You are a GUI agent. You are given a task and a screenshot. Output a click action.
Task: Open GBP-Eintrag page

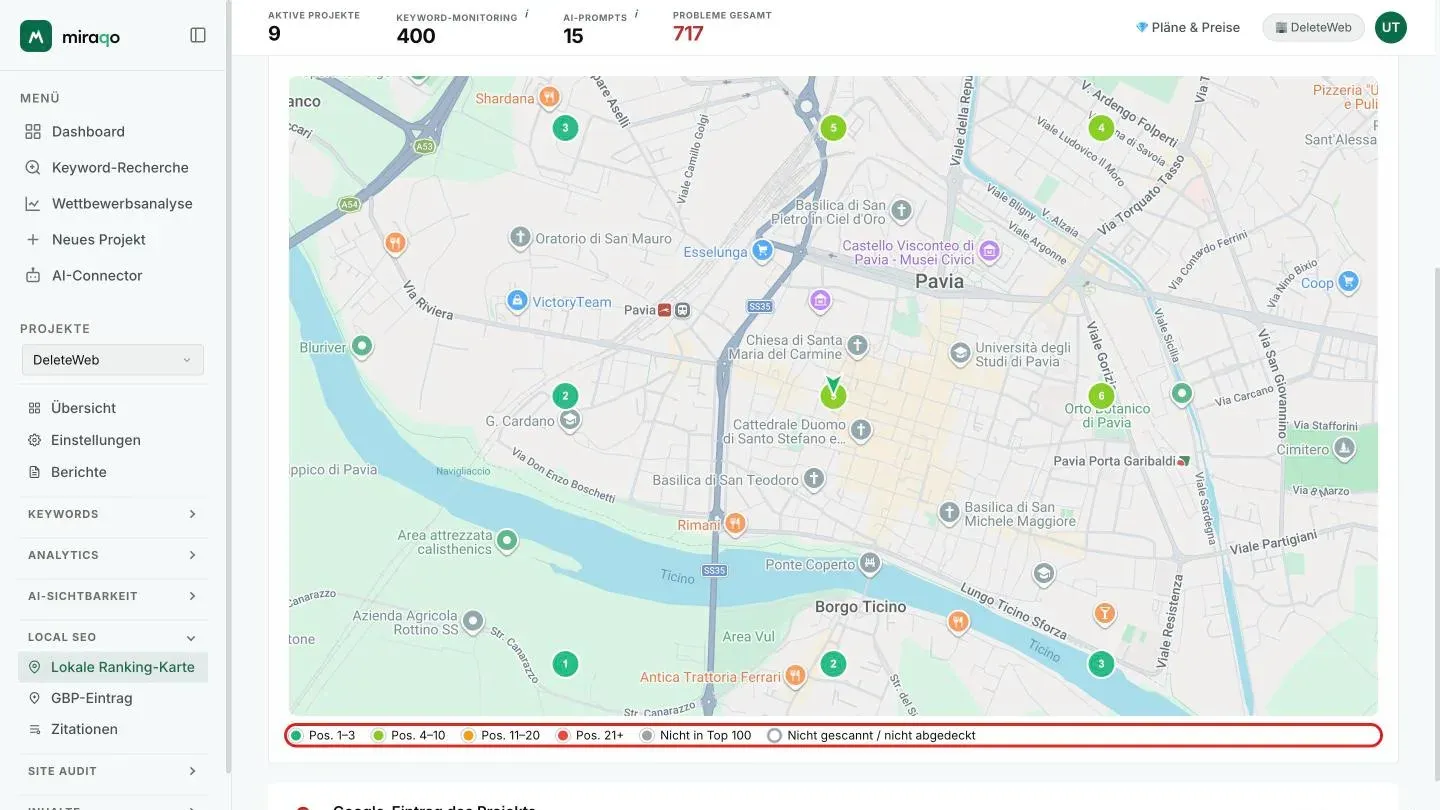coord(92,698)
